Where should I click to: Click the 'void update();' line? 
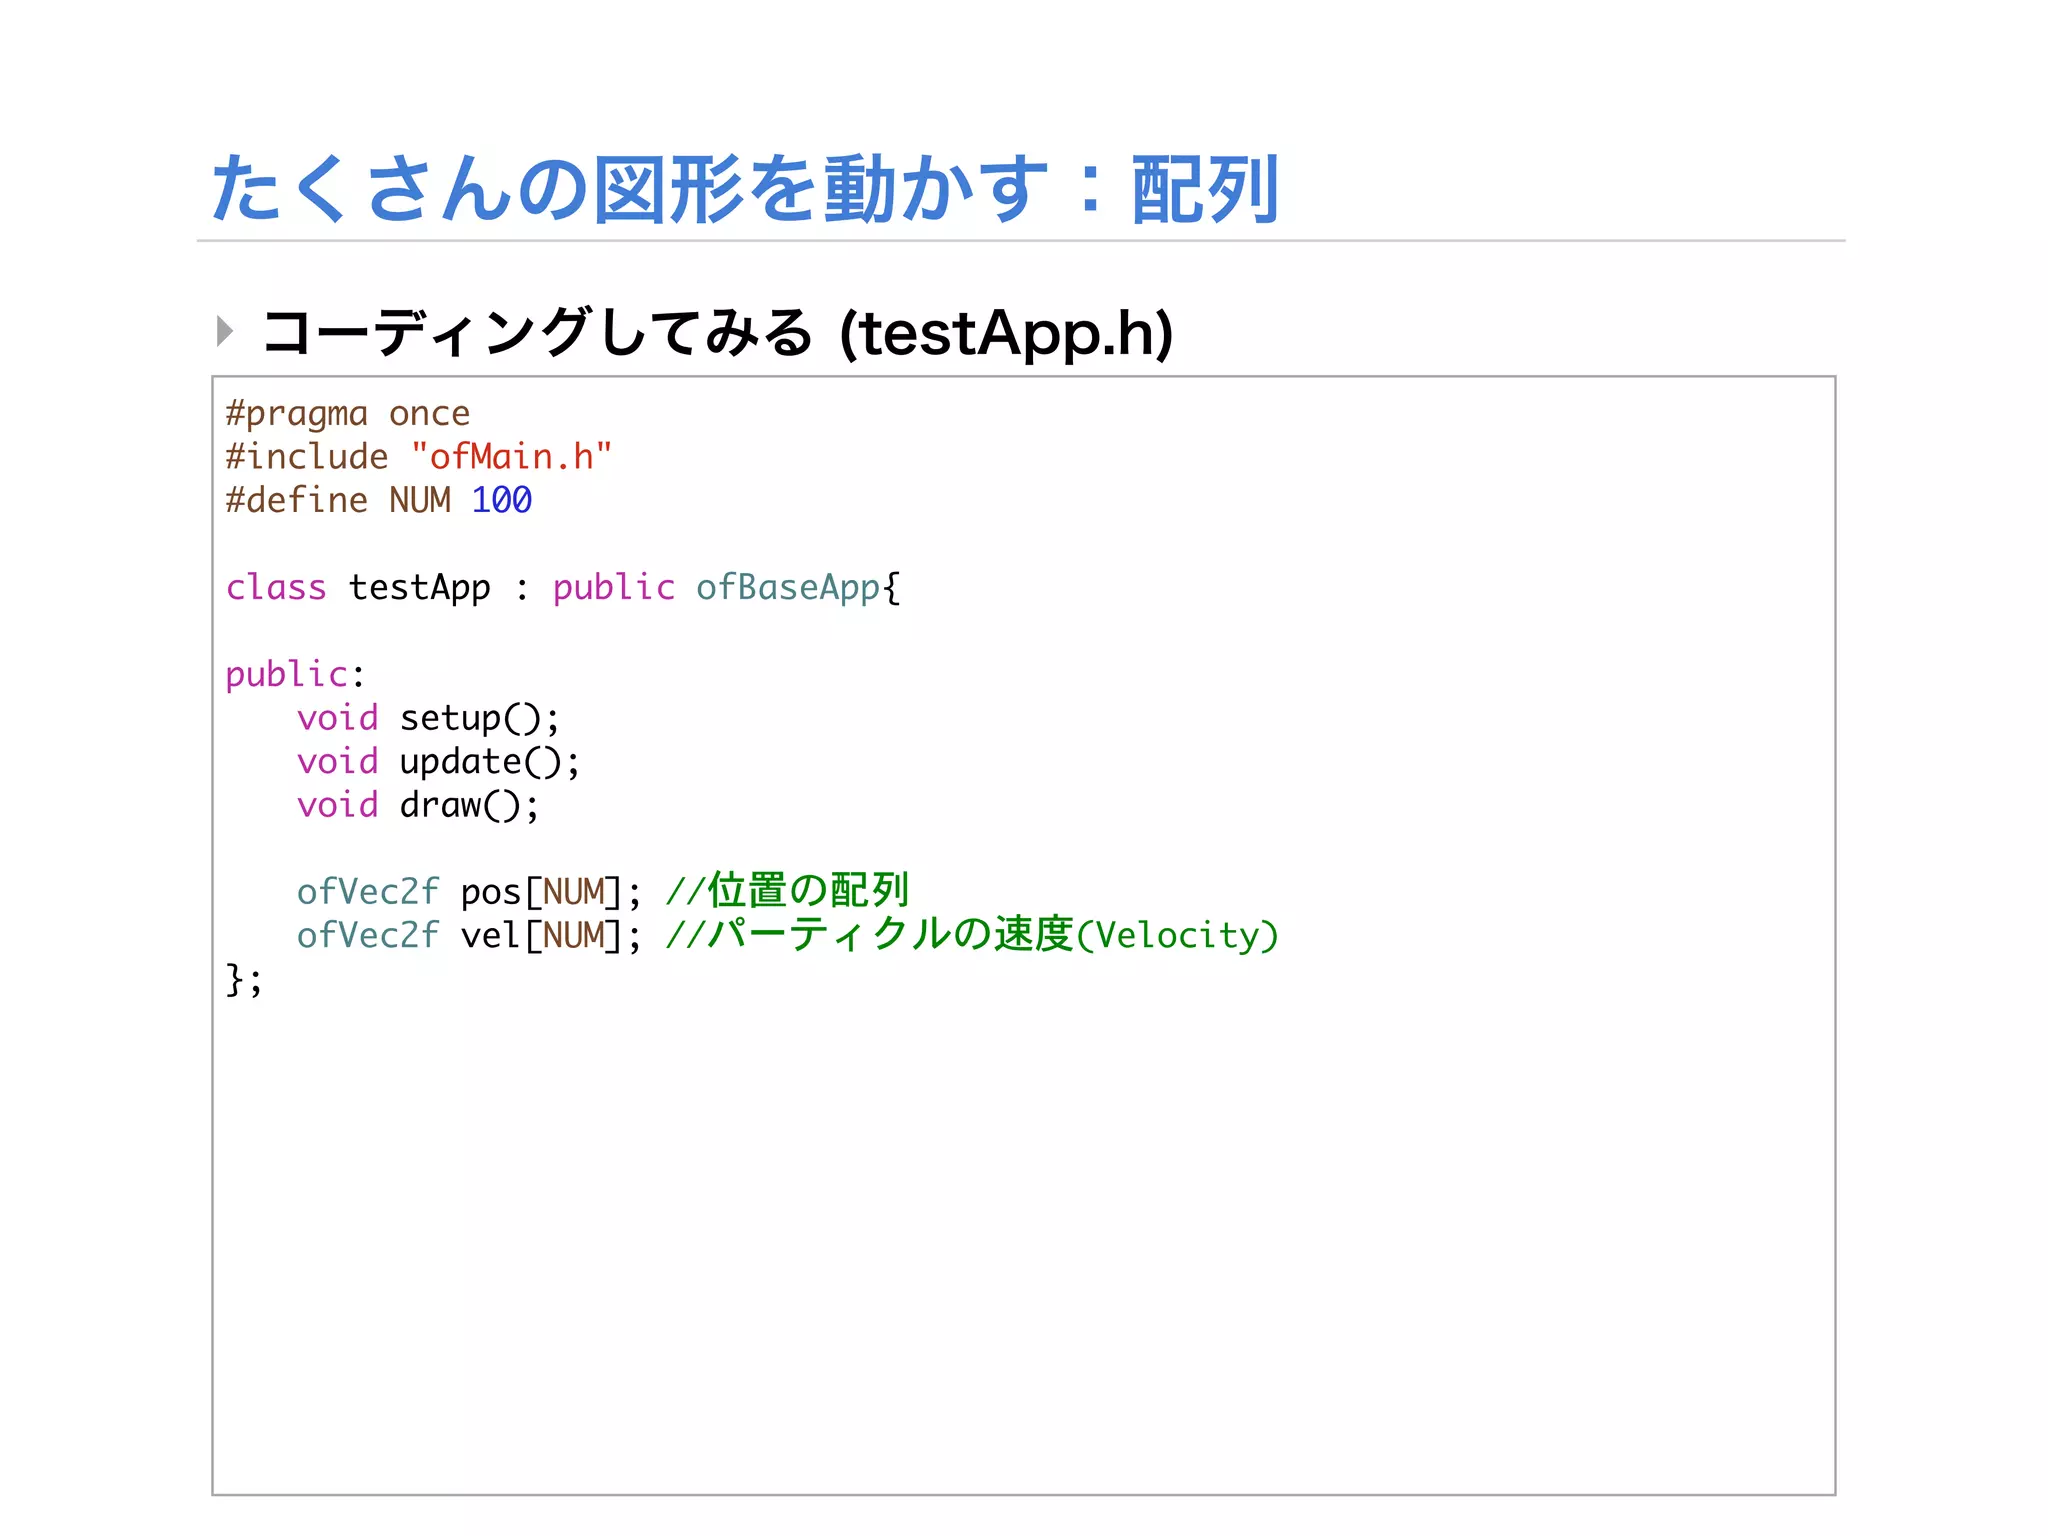click(438, 762)
